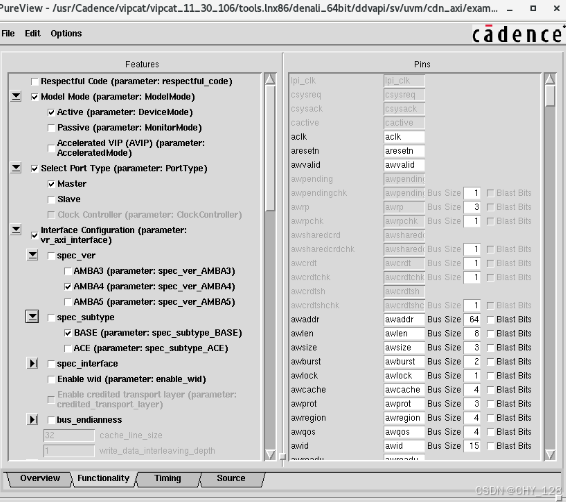This screenshot has width=566, height=502.
Task: Collapse the spec_ver node arrow
Action: (x=32, y=255)
